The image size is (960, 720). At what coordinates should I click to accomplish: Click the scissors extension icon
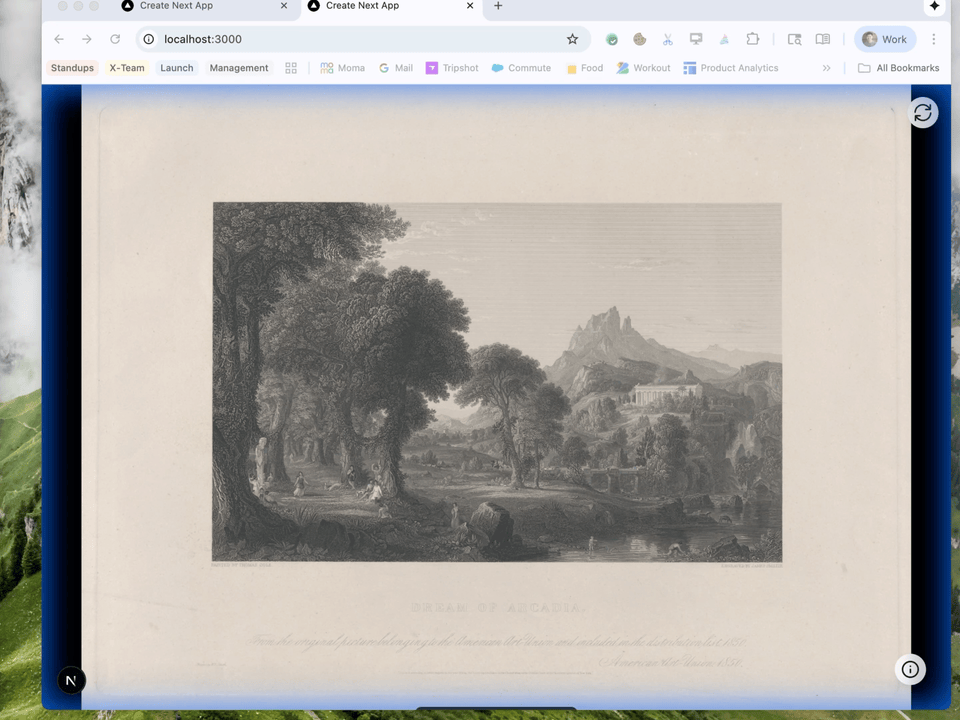tap(668, 39)
